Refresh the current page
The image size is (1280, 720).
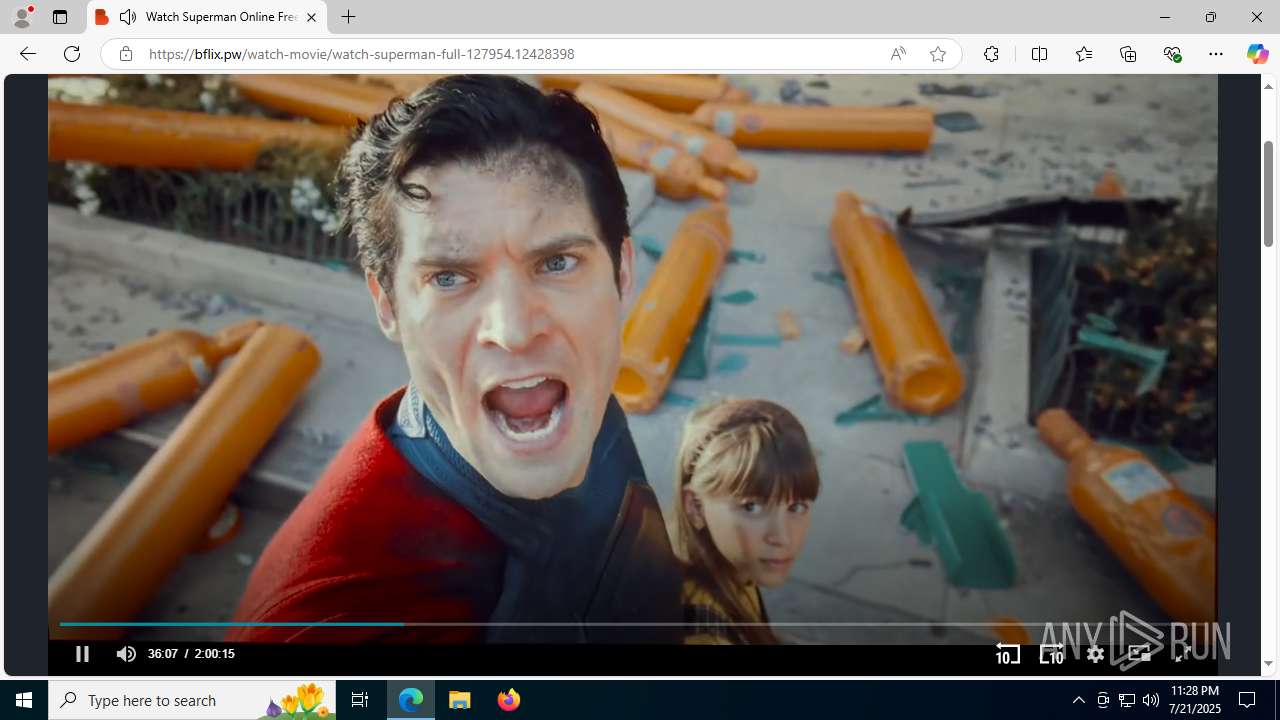[x=72, y=54]
